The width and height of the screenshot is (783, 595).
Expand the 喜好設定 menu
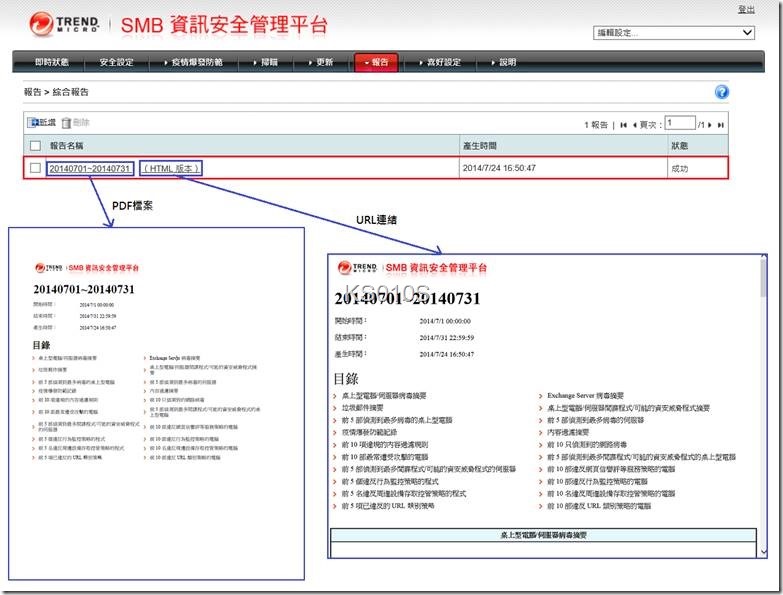pyautogui.click(x=439, y=62)
